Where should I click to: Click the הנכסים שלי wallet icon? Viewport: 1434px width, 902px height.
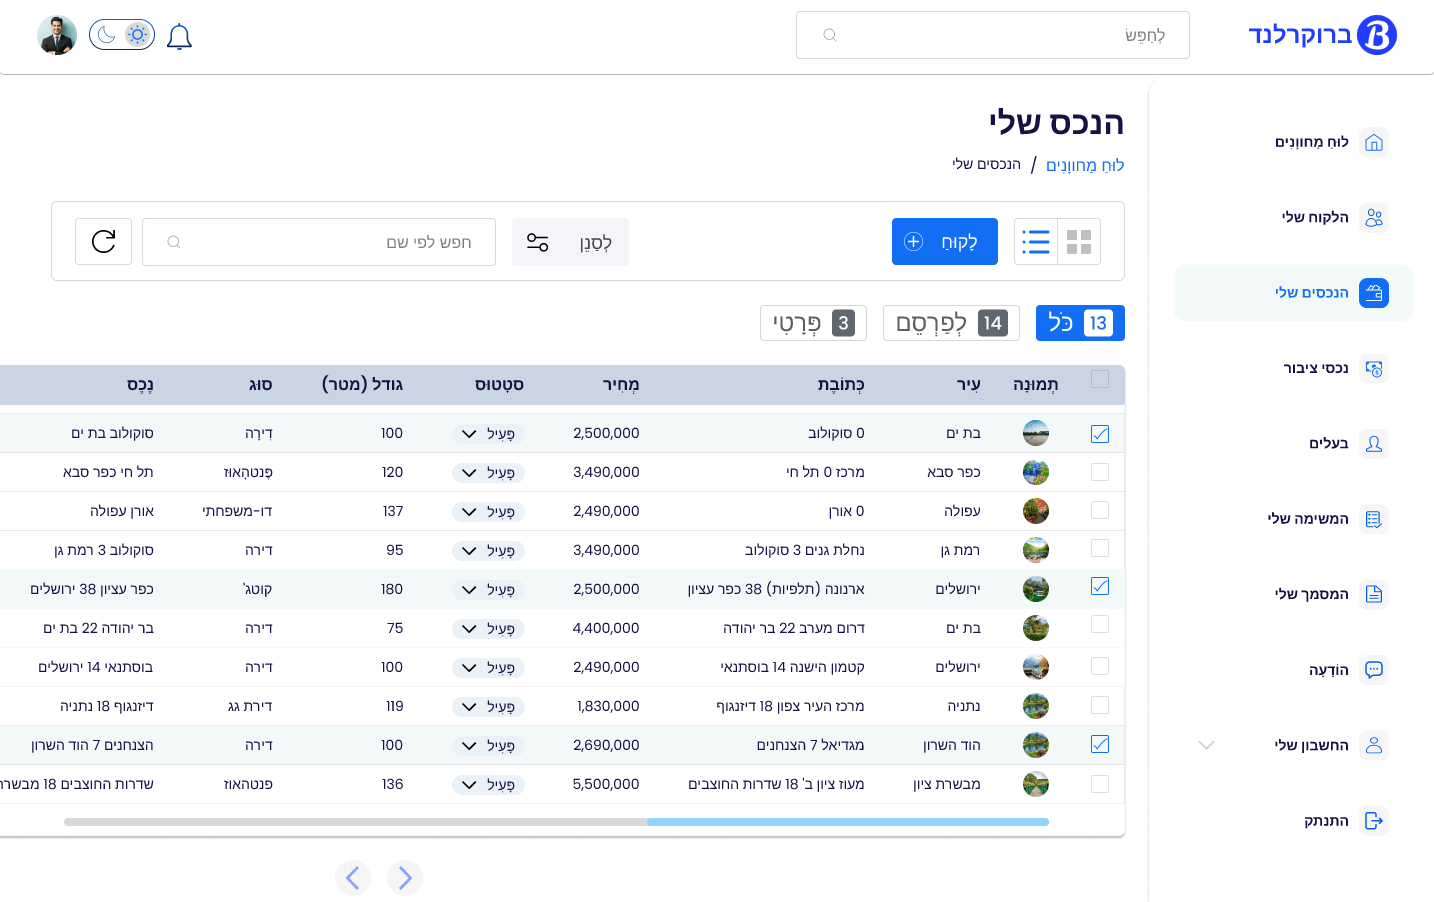[x=1374, y=293]
